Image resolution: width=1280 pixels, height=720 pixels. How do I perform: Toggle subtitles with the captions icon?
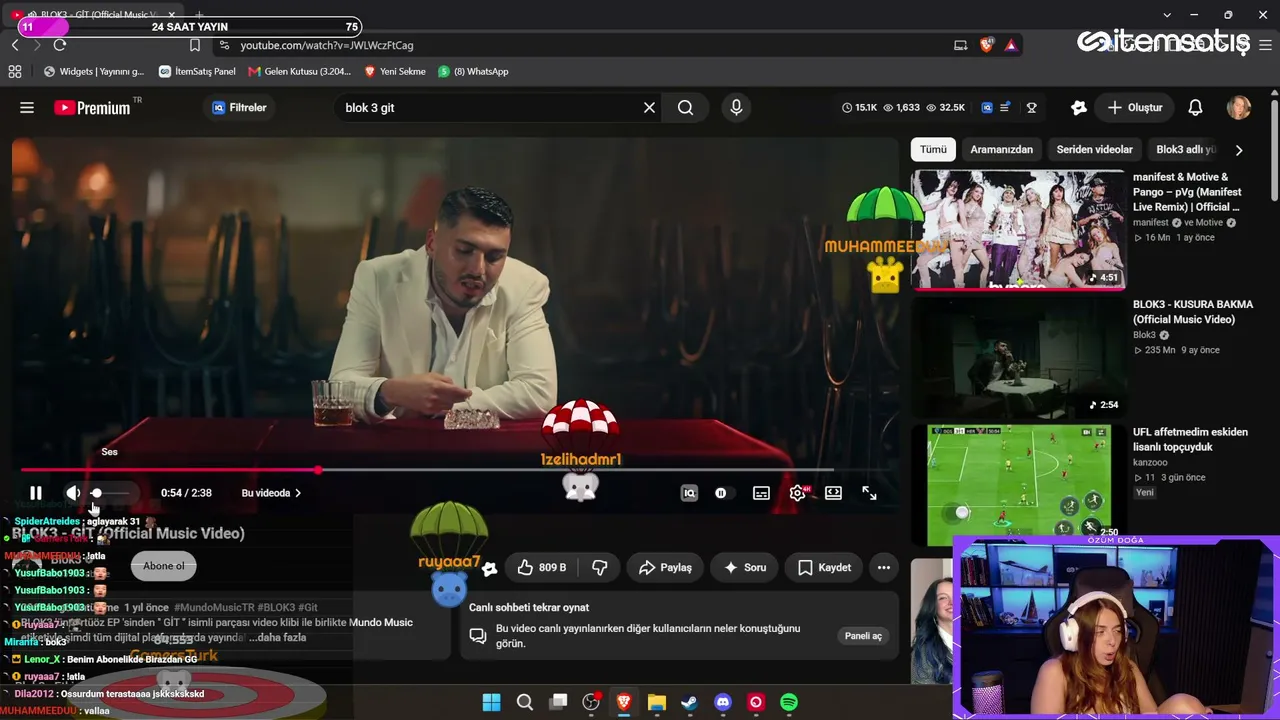click(761, 493)
